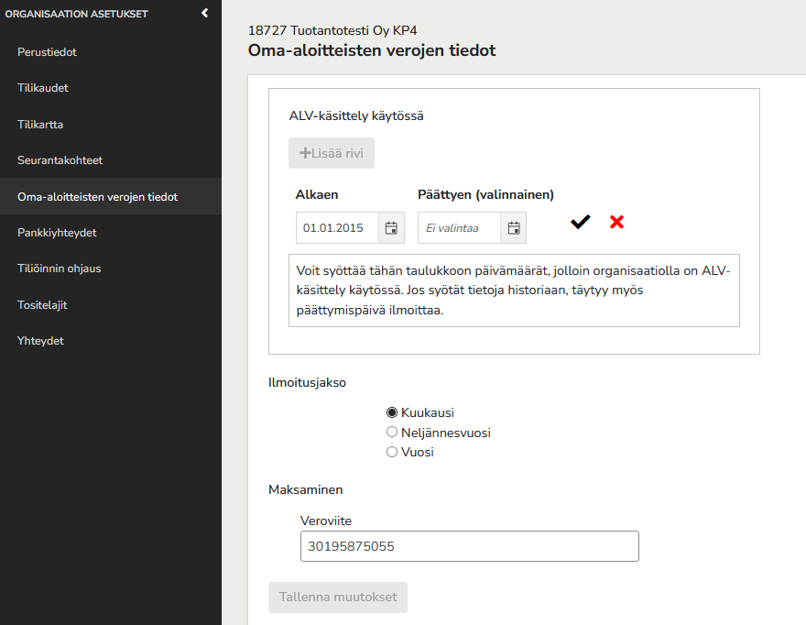
Task: Click the Veroviite field label
Action: pyautogui.click(x=326, y=521)
